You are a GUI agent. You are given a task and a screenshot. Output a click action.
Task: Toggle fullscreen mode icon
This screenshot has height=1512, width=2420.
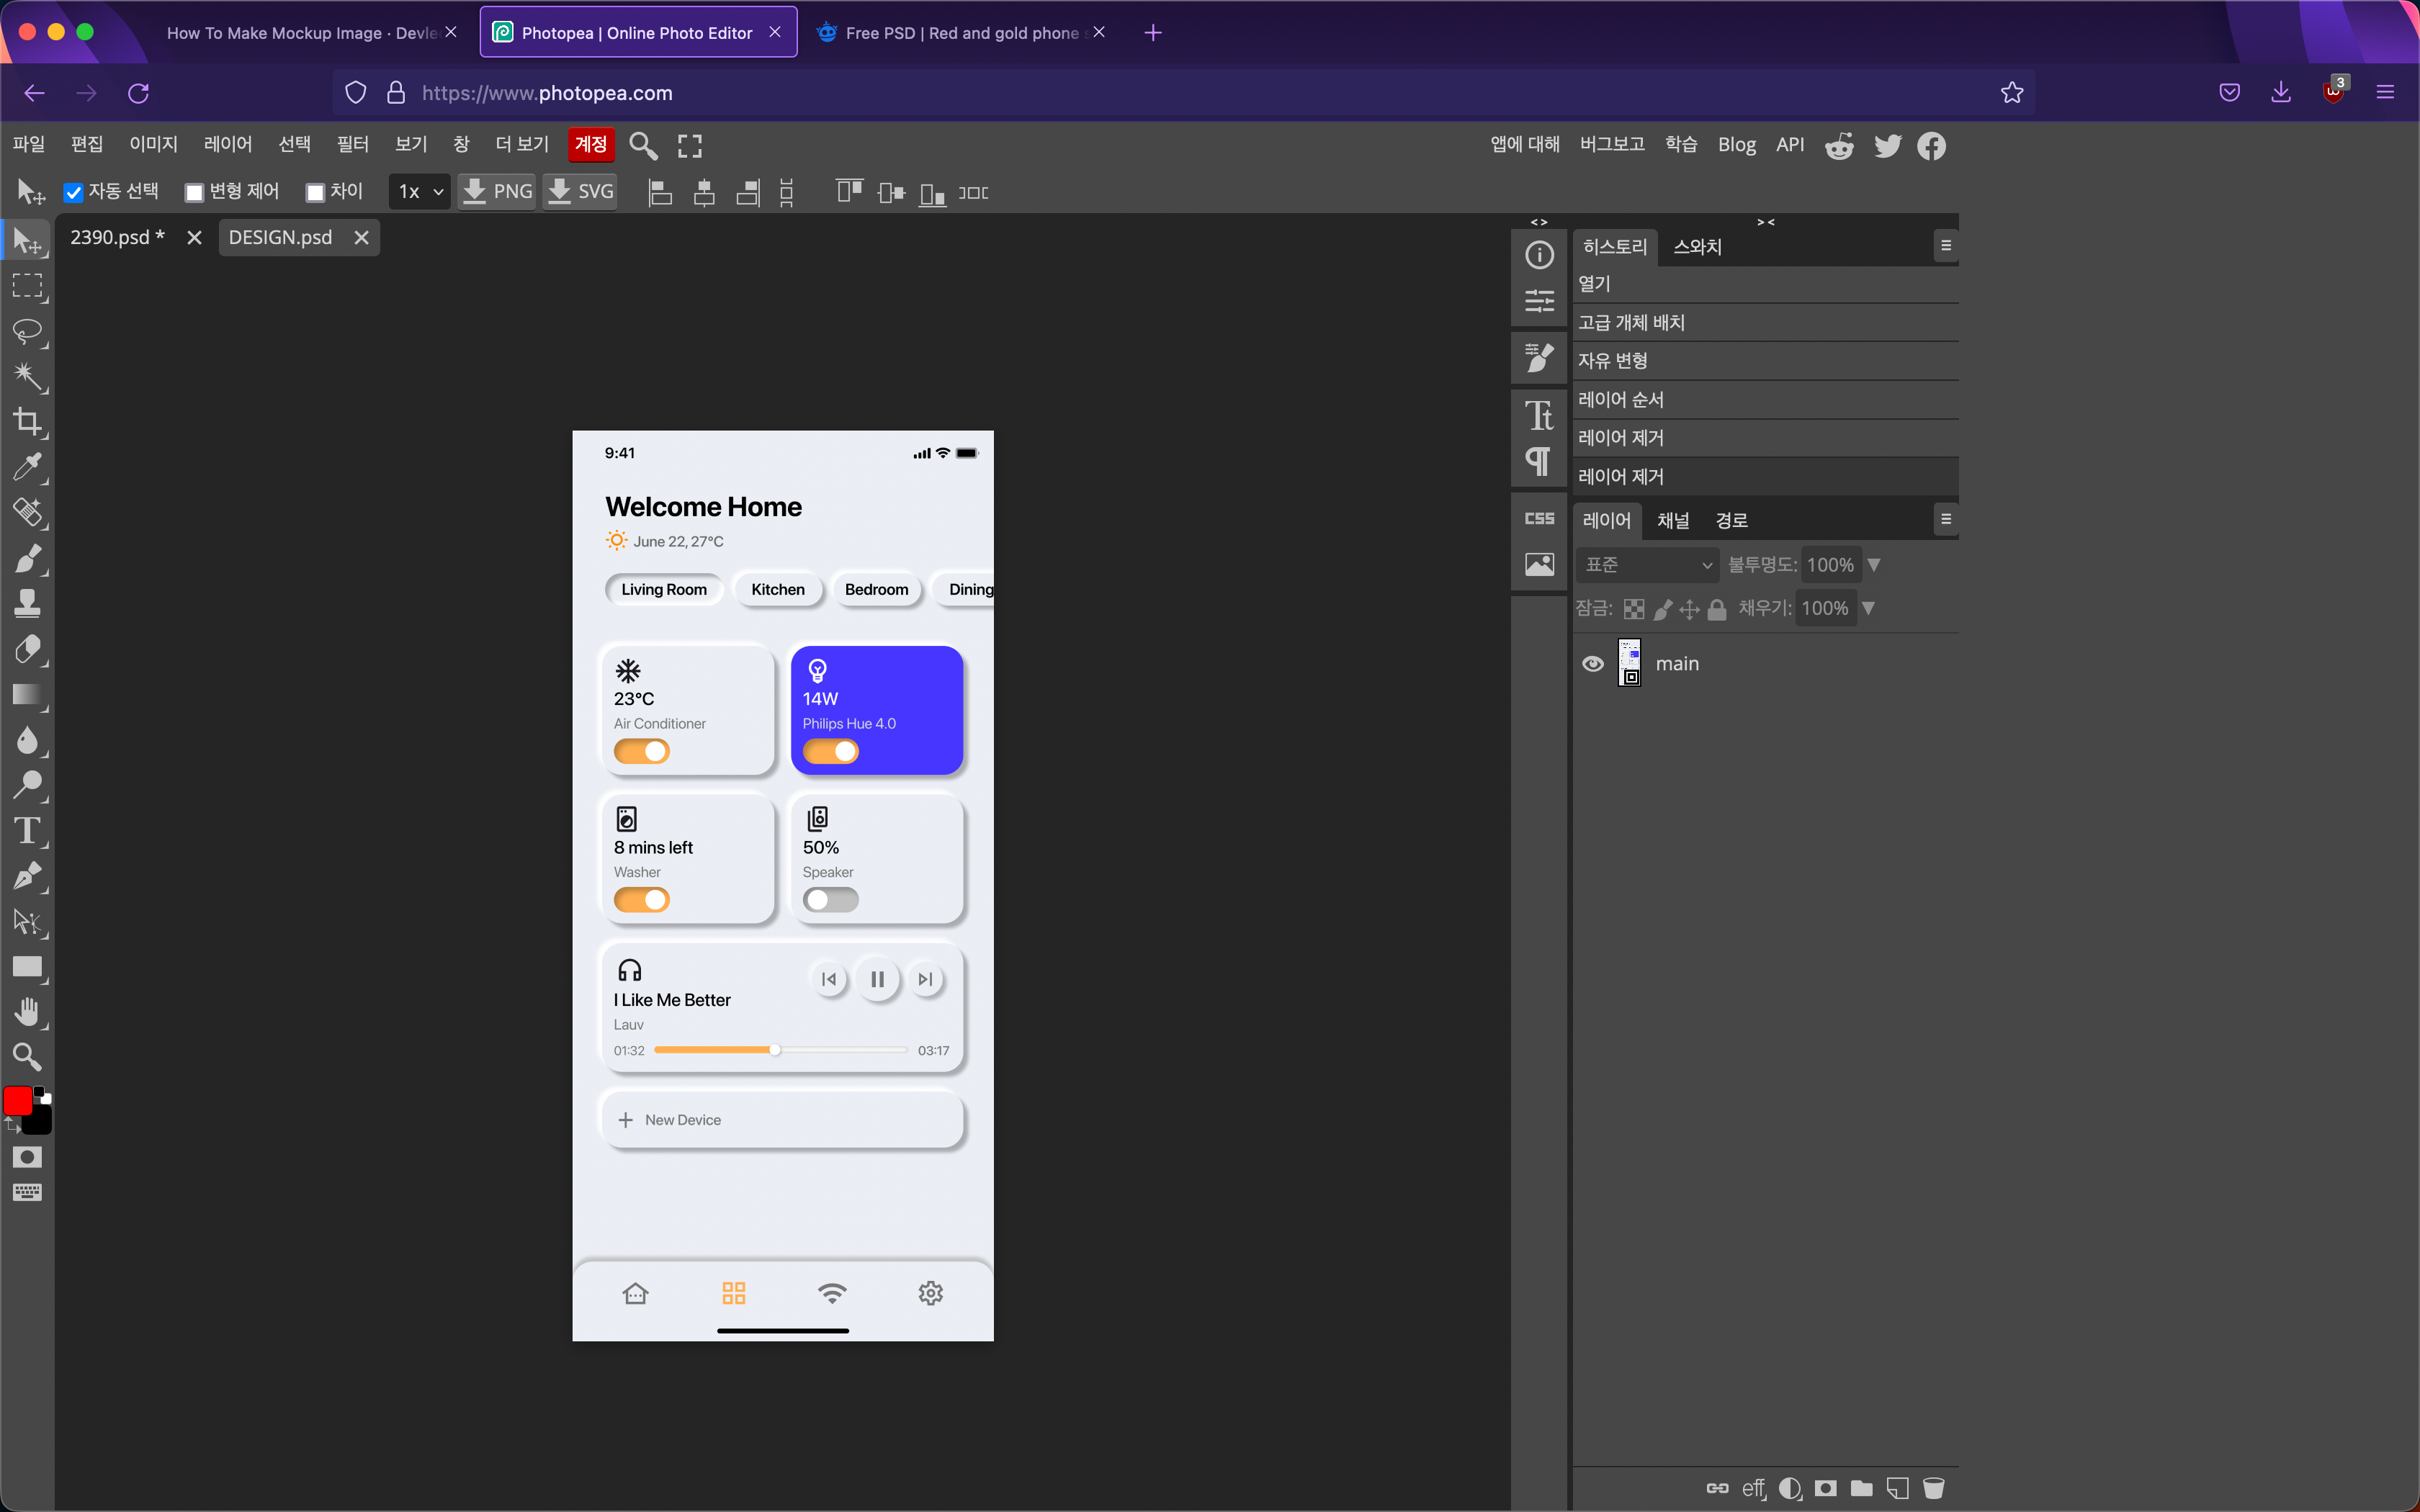pos(690,146)
